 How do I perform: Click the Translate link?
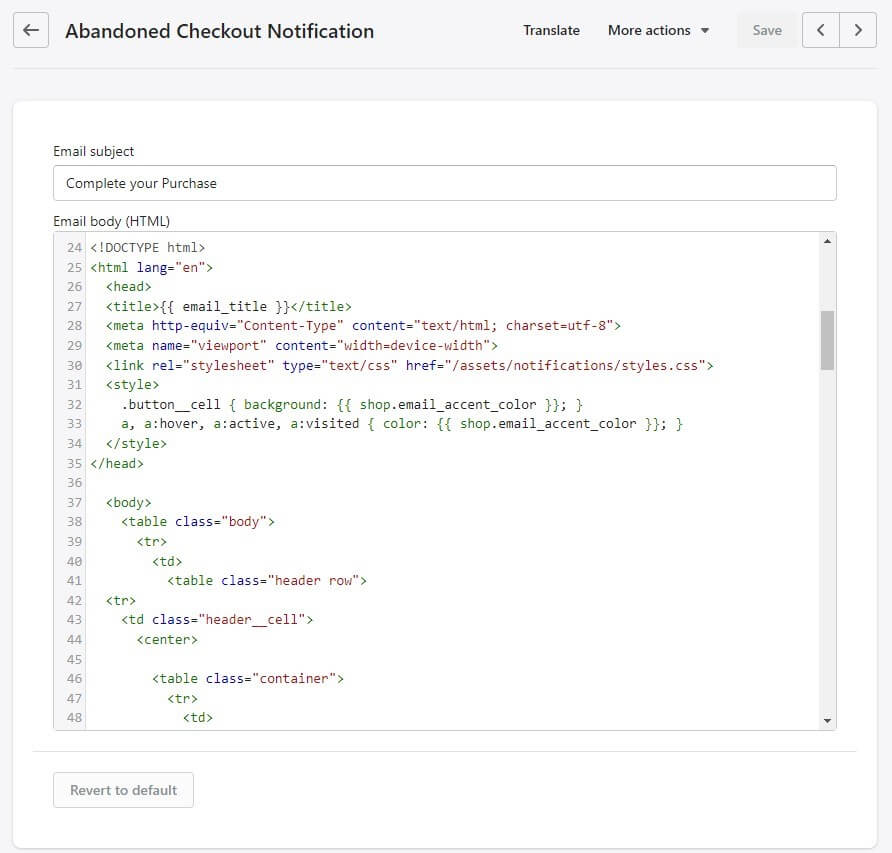click(x=551, y=30)
